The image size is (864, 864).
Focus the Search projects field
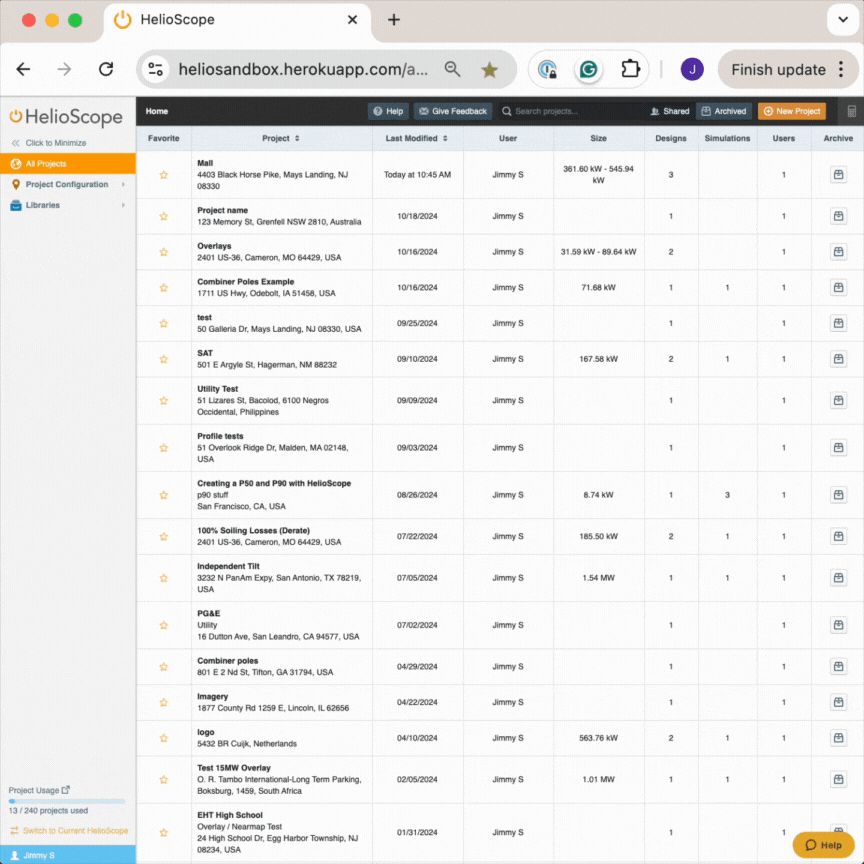(x=570, y=111)
